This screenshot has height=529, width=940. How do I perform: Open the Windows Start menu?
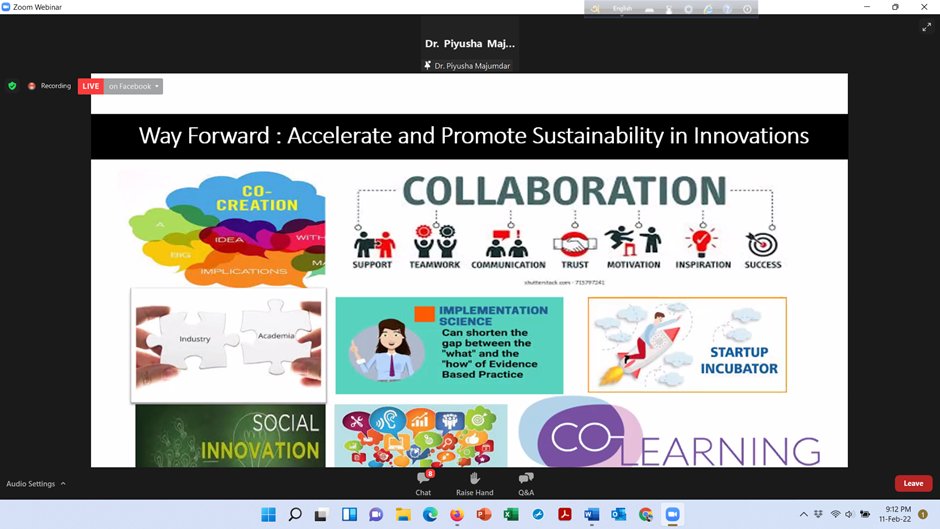click(x=269, y=515)
